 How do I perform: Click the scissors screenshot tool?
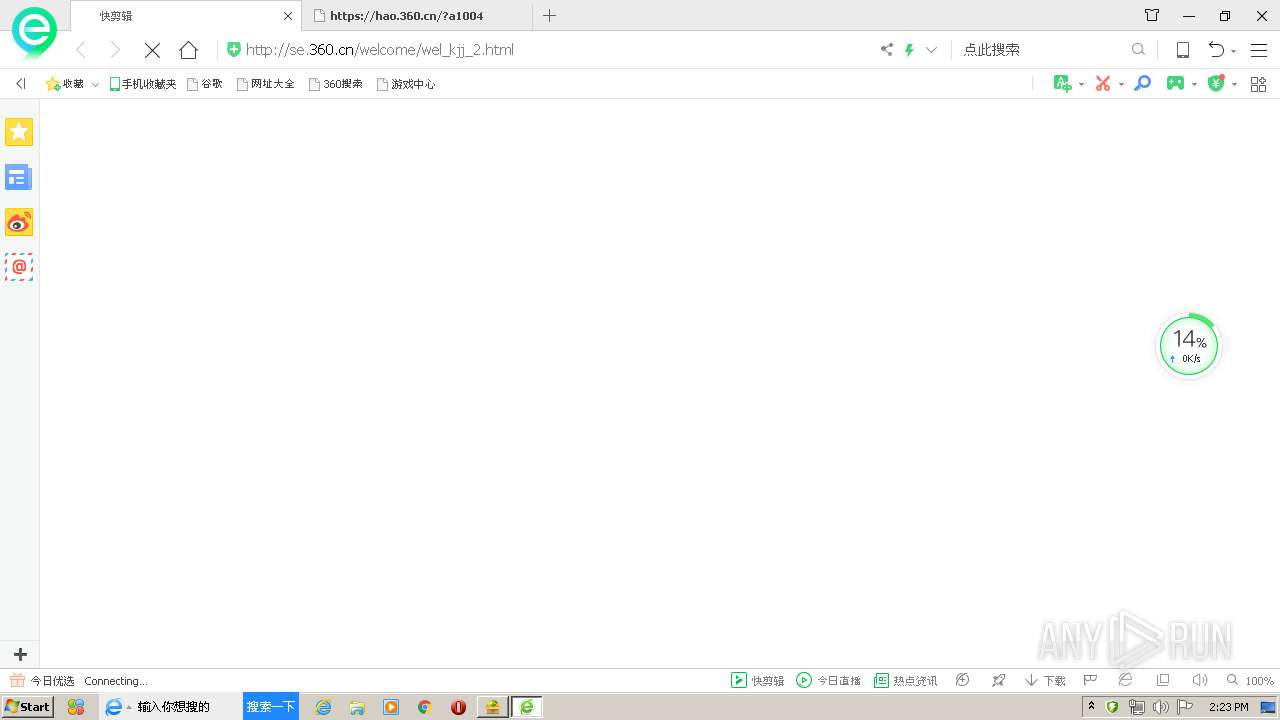tap(1103, 84)
